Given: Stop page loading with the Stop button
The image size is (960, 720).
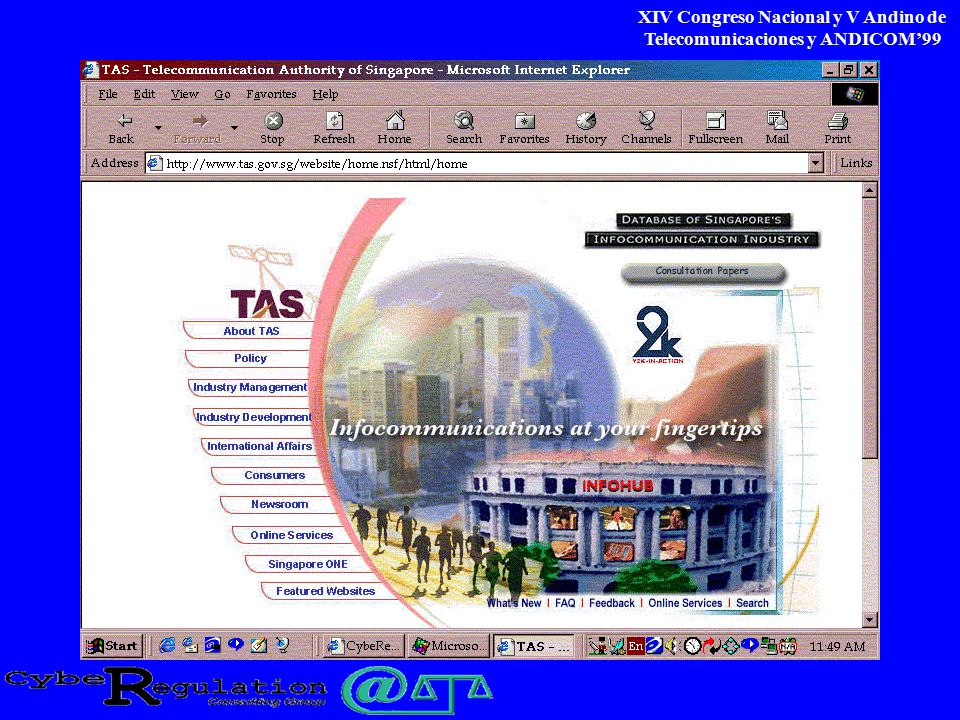Looking at the screenshot, I should click(x=272, y=128).
